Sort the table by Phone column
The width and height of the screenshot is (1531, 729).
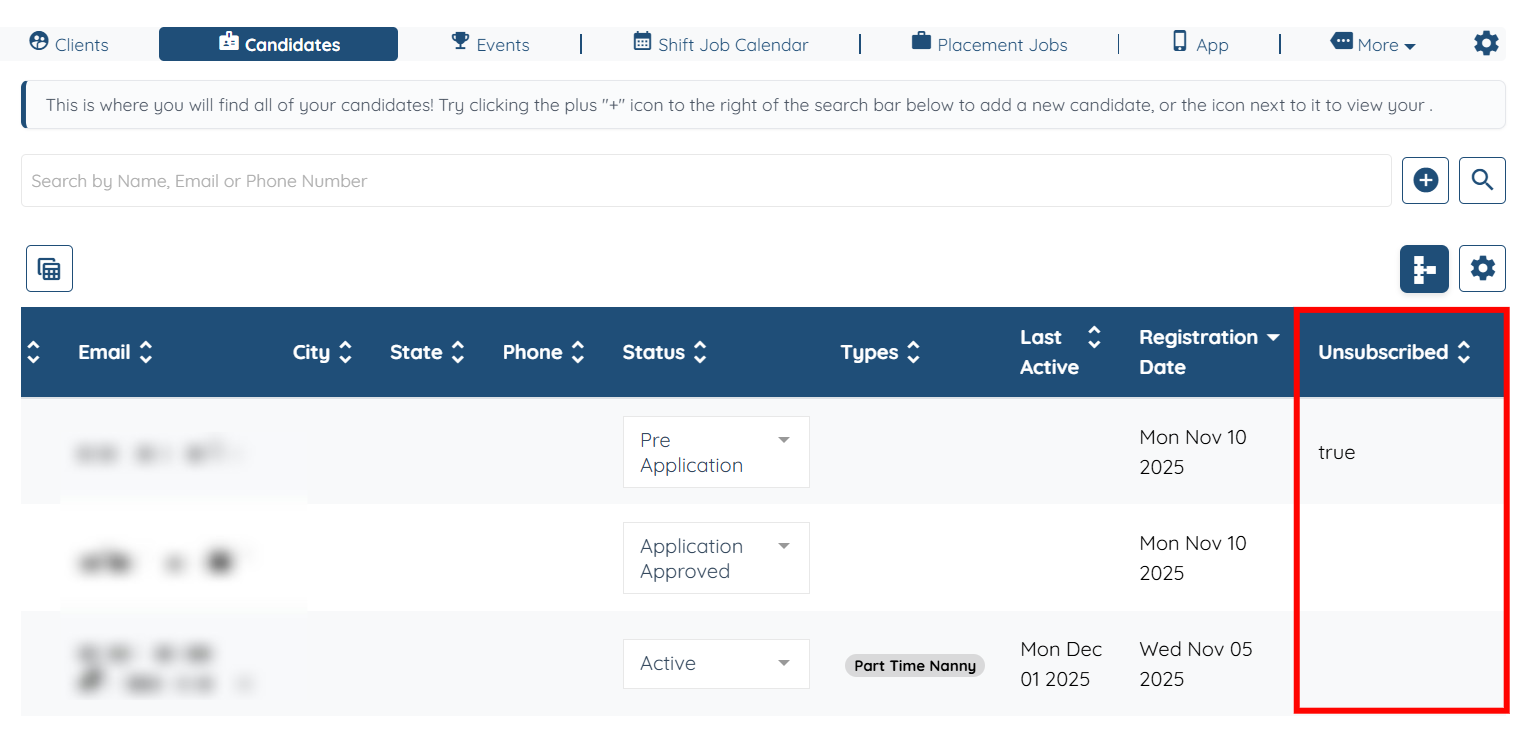(544, 352)
